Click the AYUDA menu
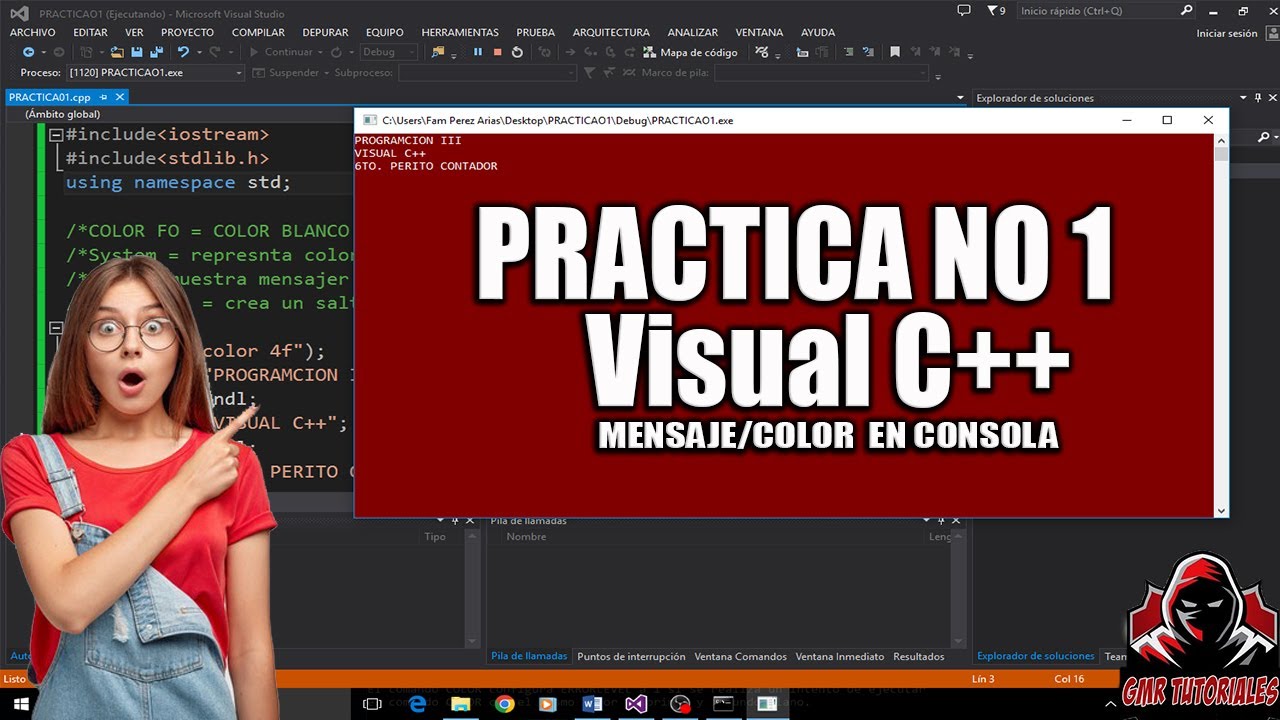 [x=818, y=32]
